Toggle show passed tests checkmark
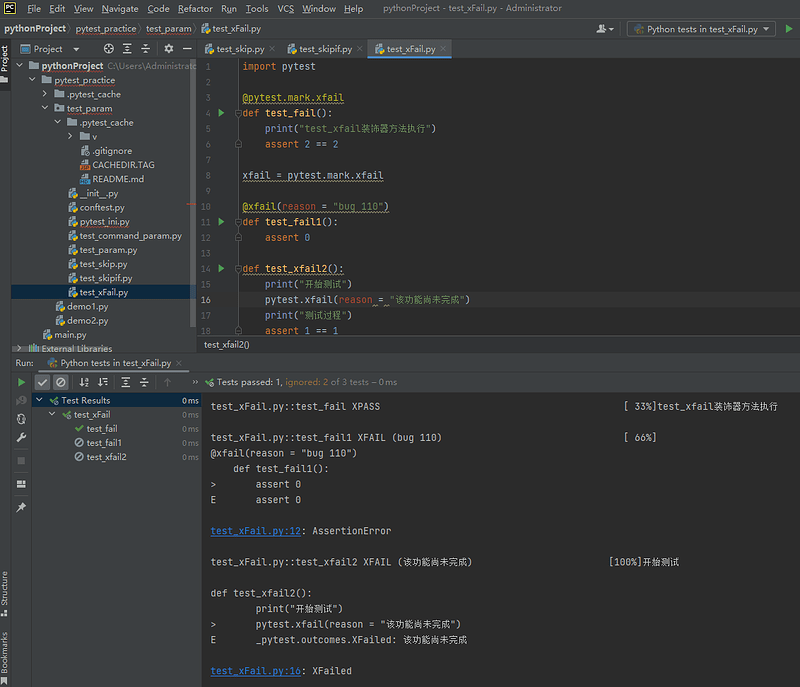Screen dimensions: 800x687 point(42,382)
